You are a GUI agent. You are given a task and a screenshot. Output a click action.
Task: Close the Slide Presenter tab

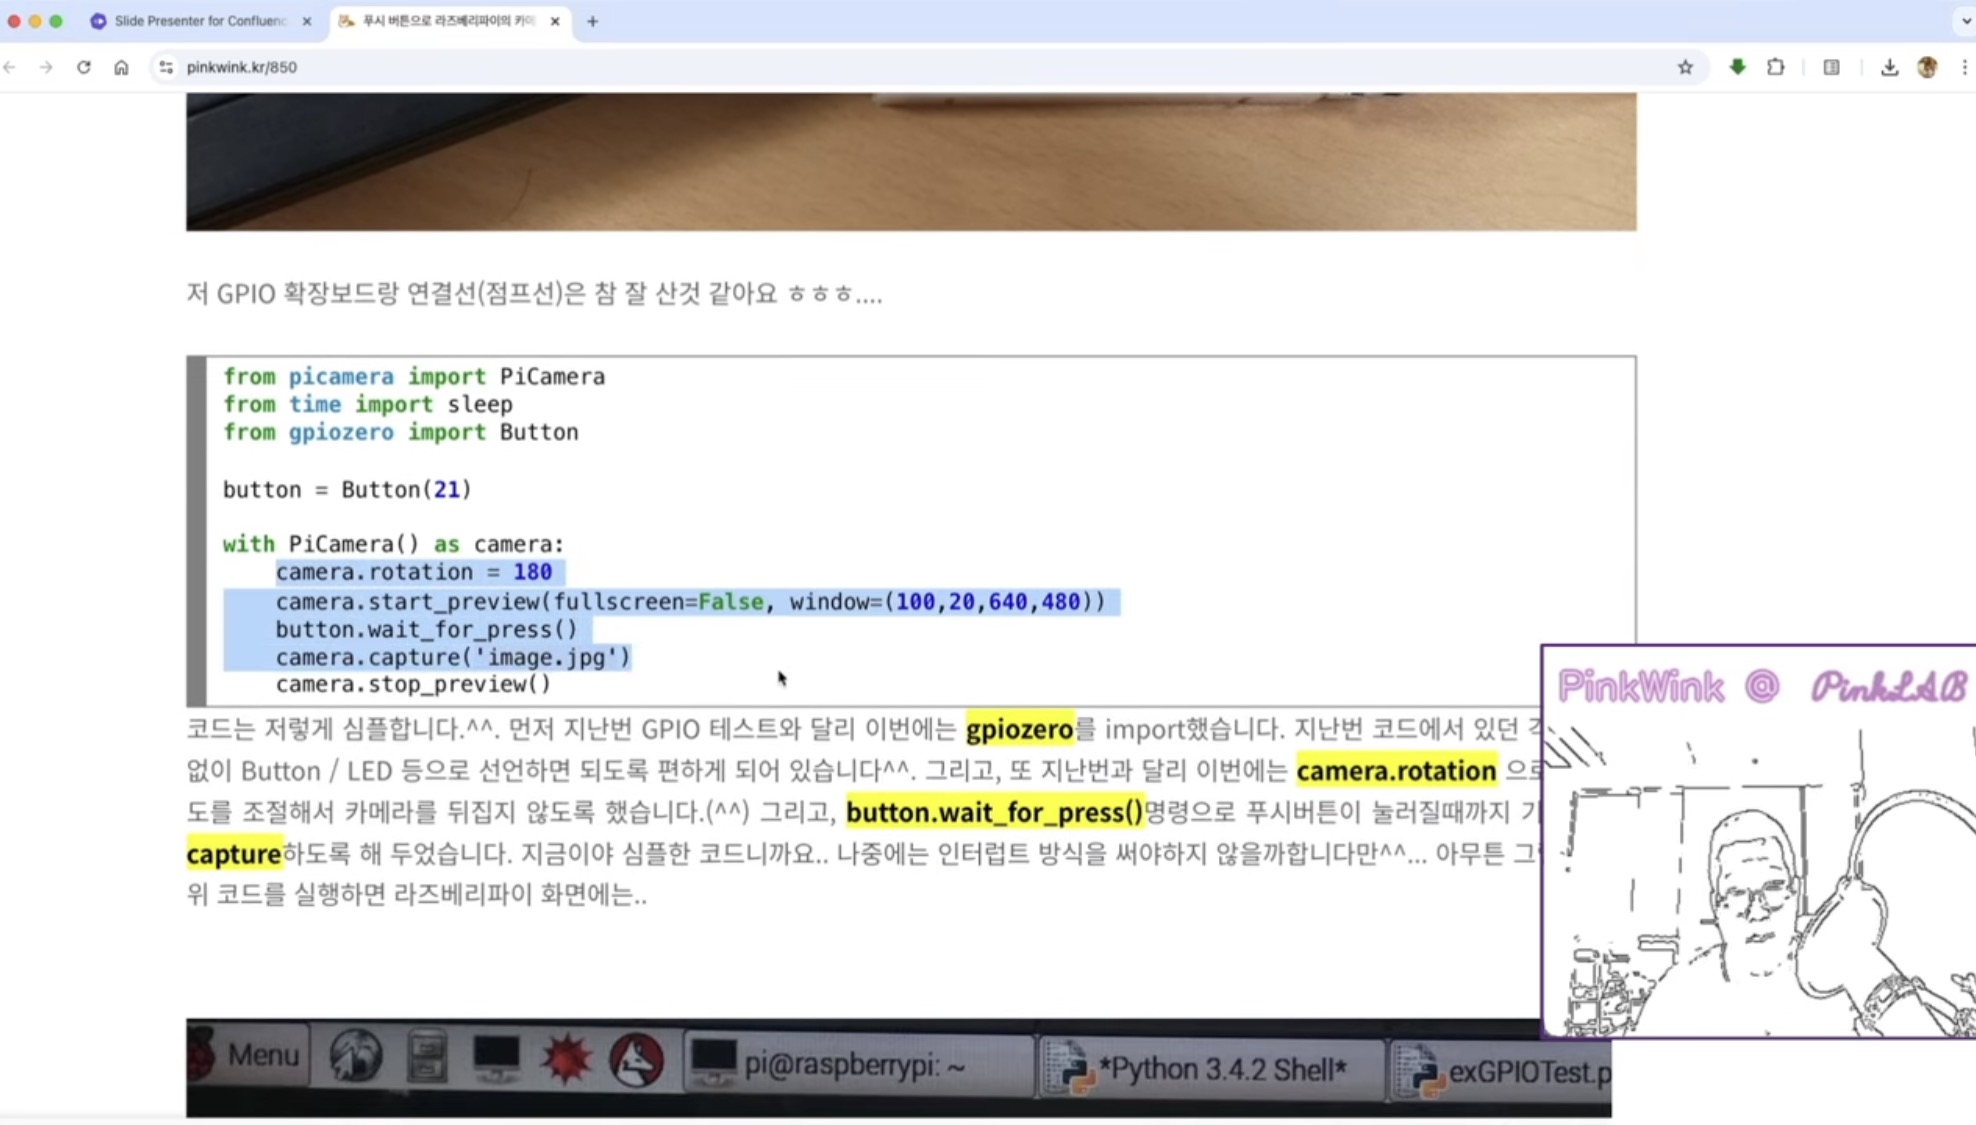point(307,21)
